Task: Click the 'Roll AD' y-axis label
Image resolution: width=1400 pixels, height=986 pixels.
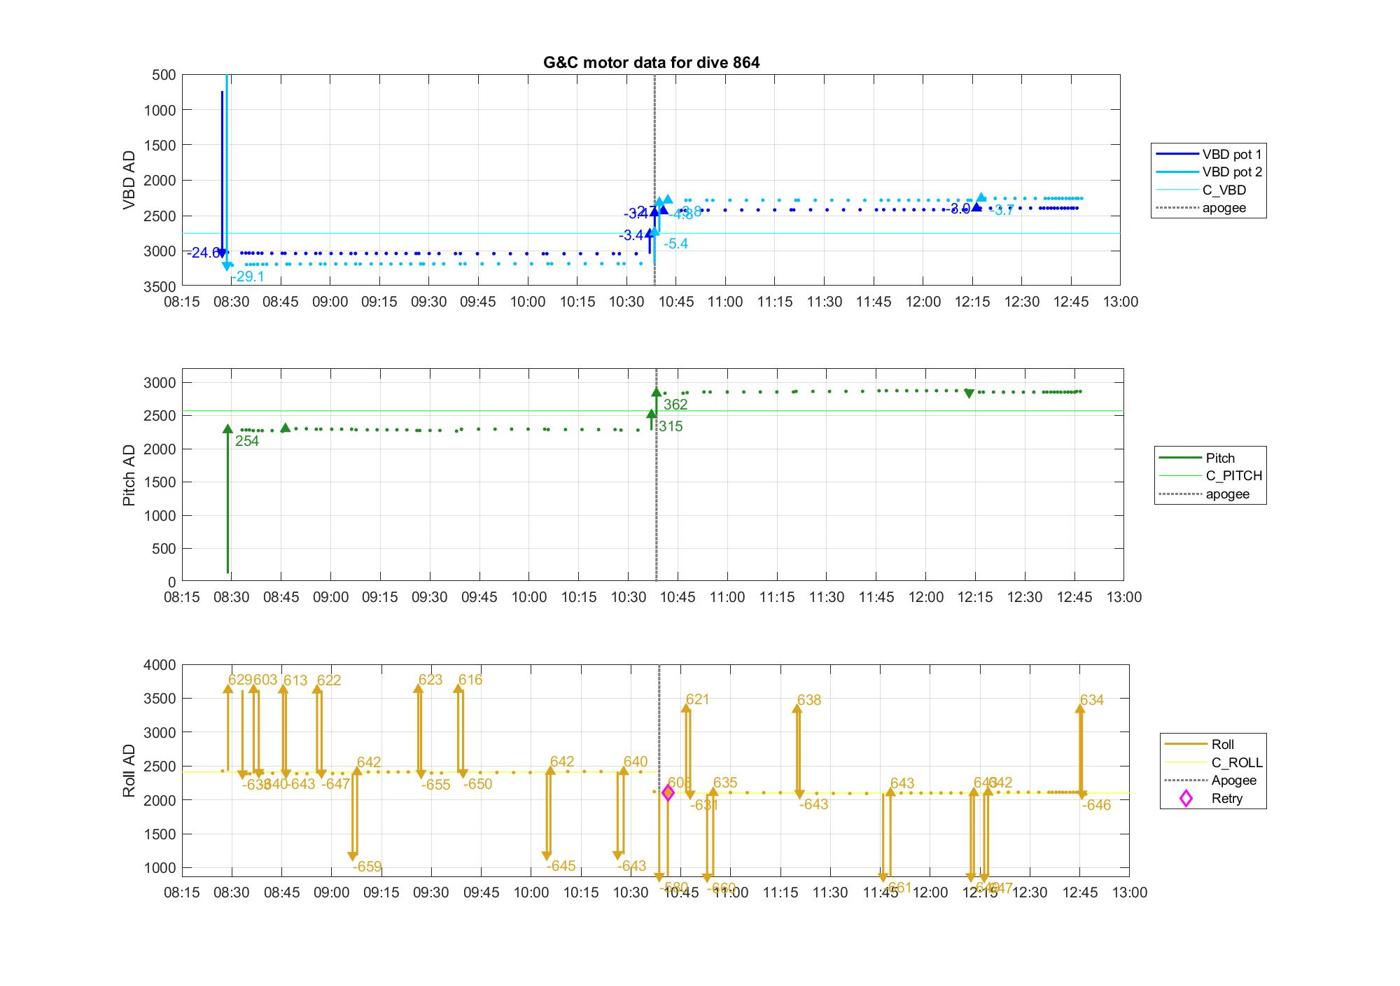Action: [129, 770]
